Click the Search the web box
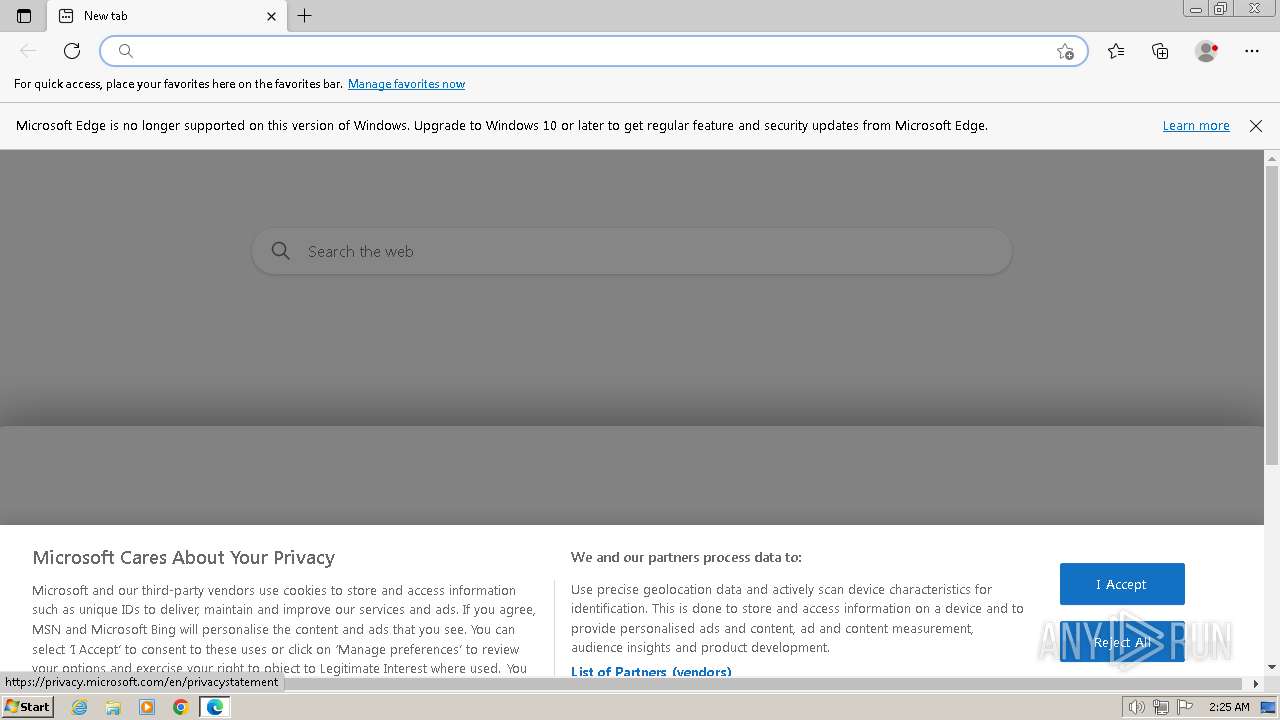This screenshot has height=720, width=1280. click(632, 251)
